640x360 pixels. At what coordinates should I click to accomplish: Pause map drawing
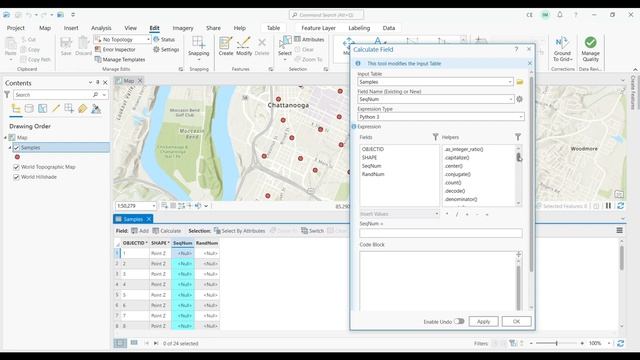(608, 206)
